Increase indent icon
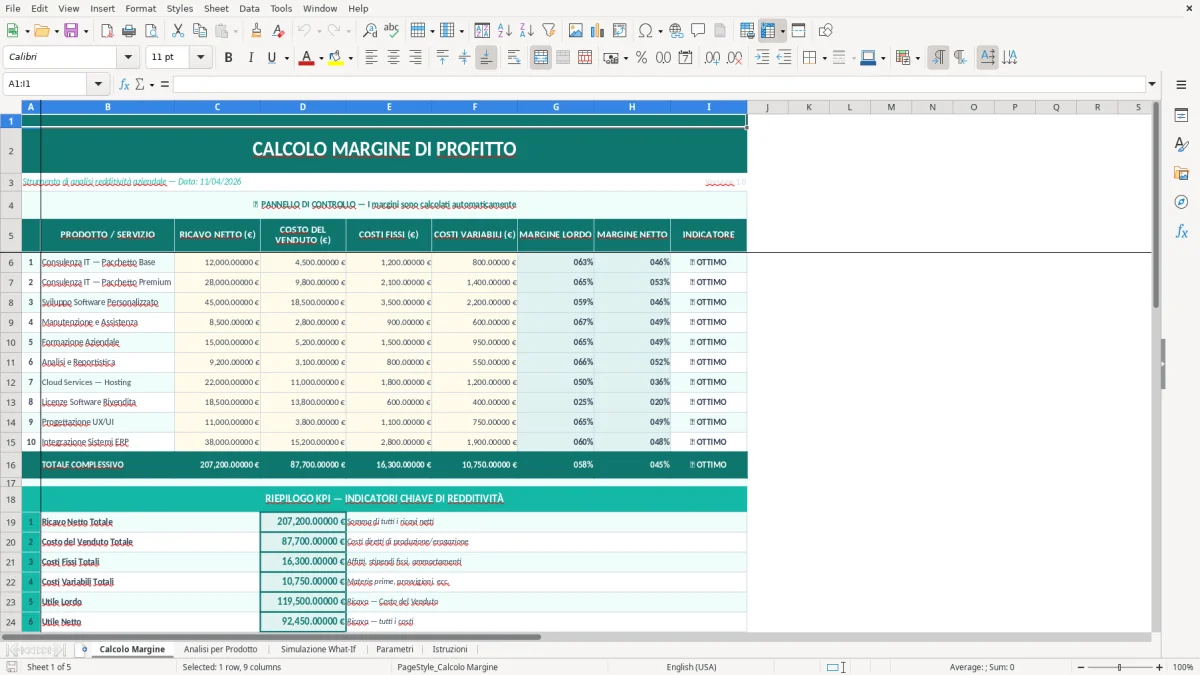 point(762,58)
